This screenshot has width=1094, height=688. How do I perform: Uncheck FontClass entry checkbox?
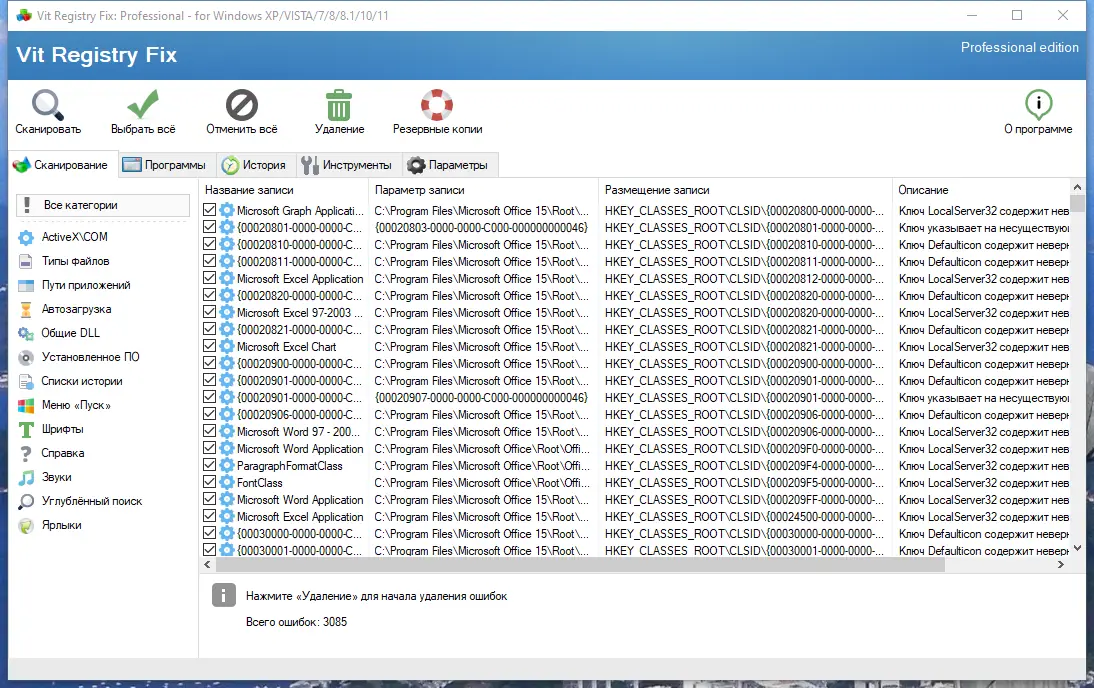pyautogui.click(x=209, y=482)
